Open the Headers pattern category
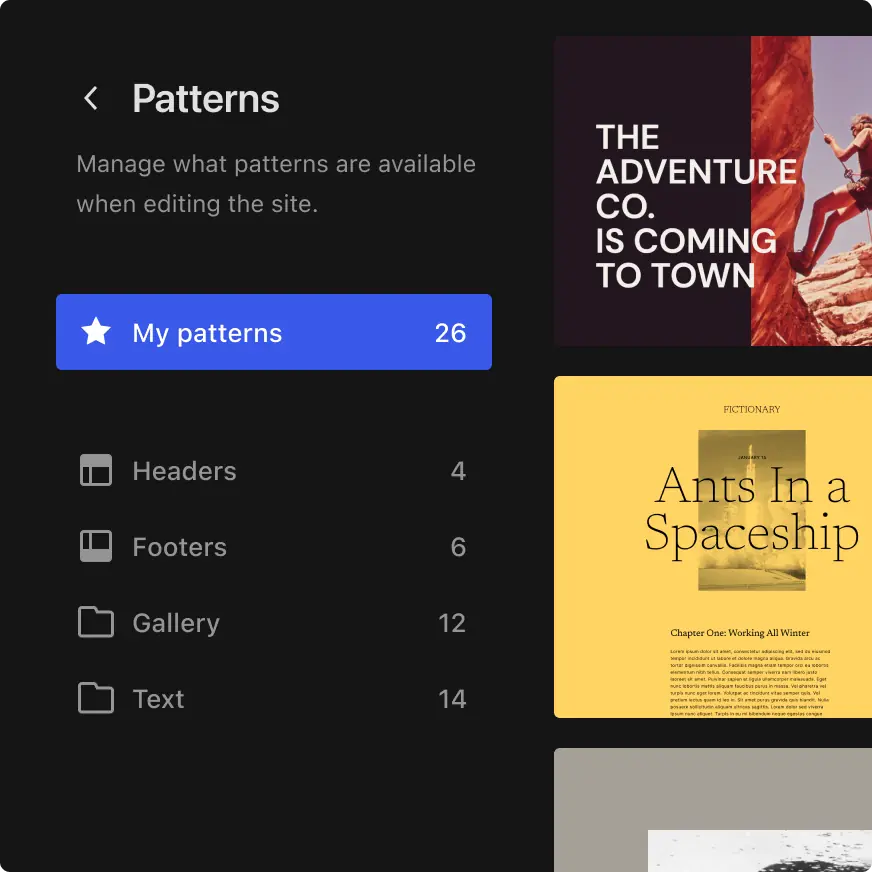This screenshot has width=872, height=872. pos(184,471)
